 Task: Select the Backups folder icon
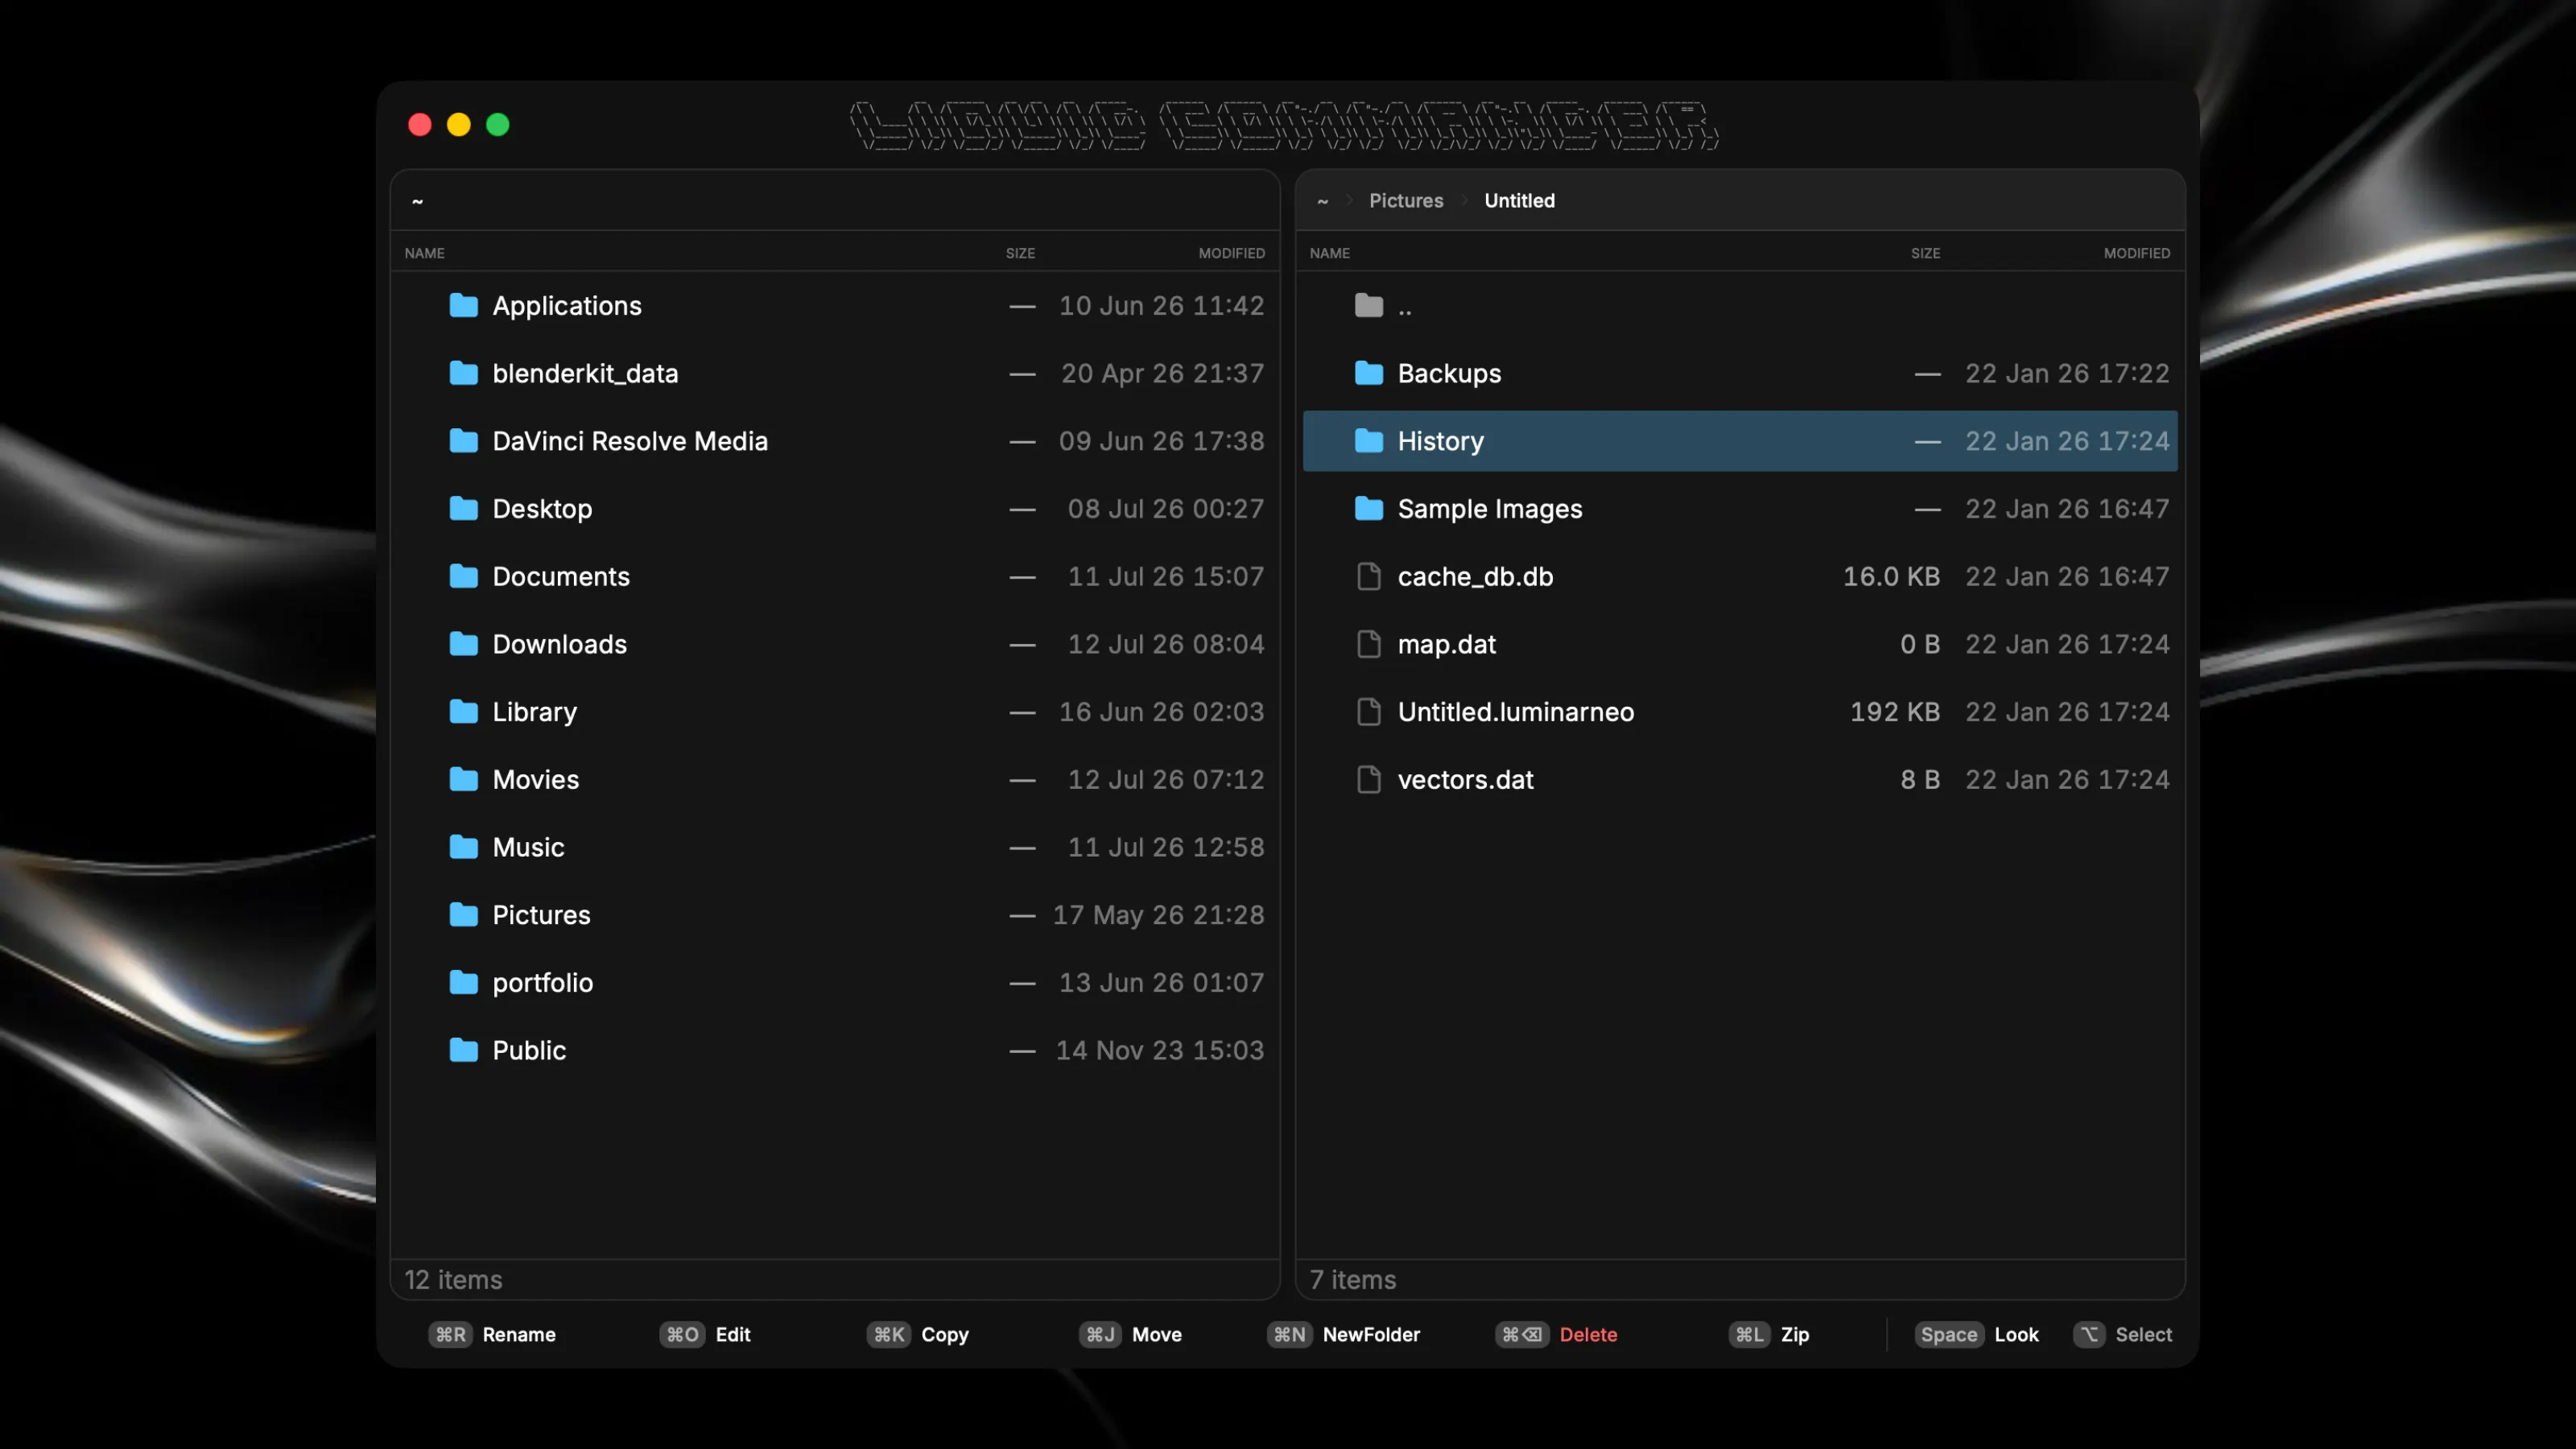[x=1369, y=373]
